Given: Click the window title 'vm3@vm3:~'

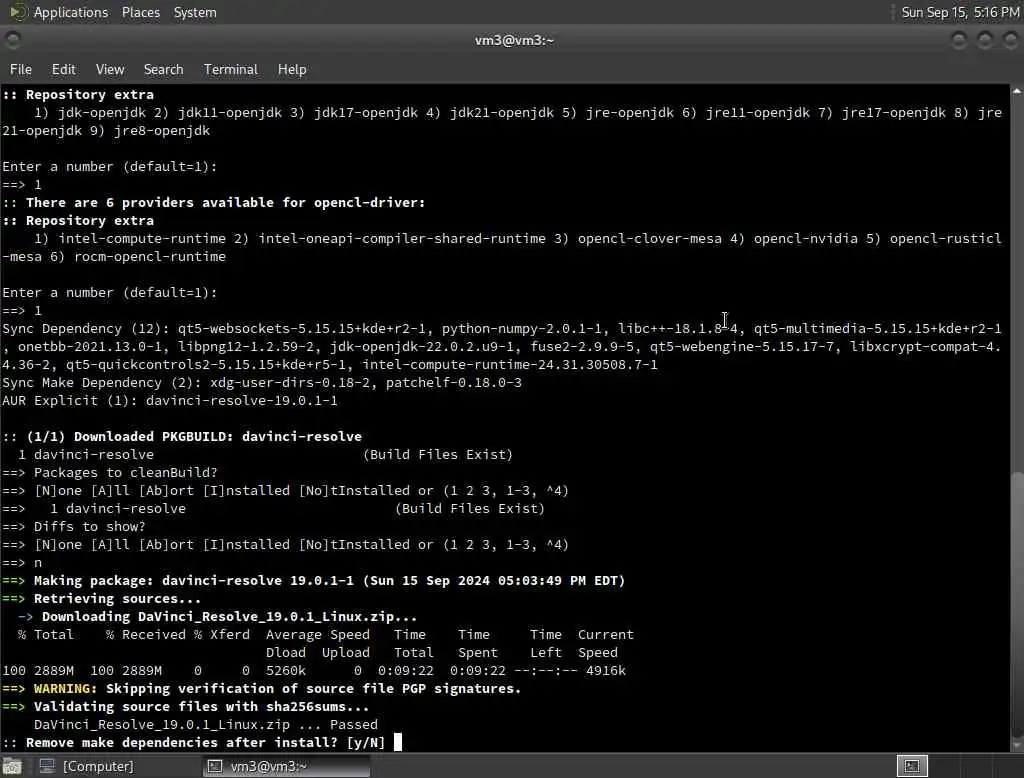Looking at the screenshot, I should [x=514, y=41].
